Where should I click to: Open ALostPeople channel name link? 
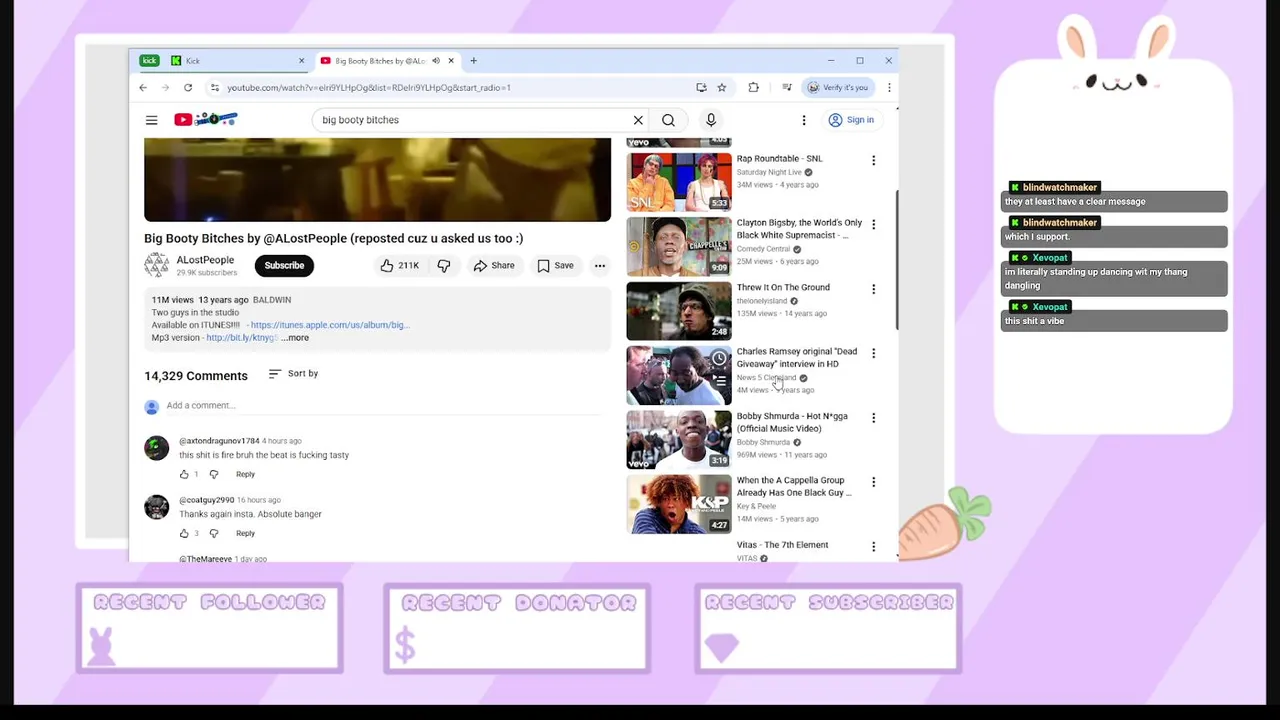[205, 260]
